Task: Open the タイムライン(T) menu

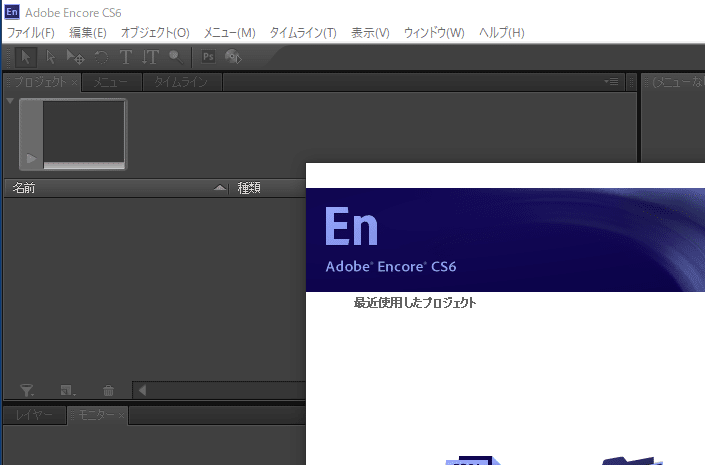Action: (303, 32)
